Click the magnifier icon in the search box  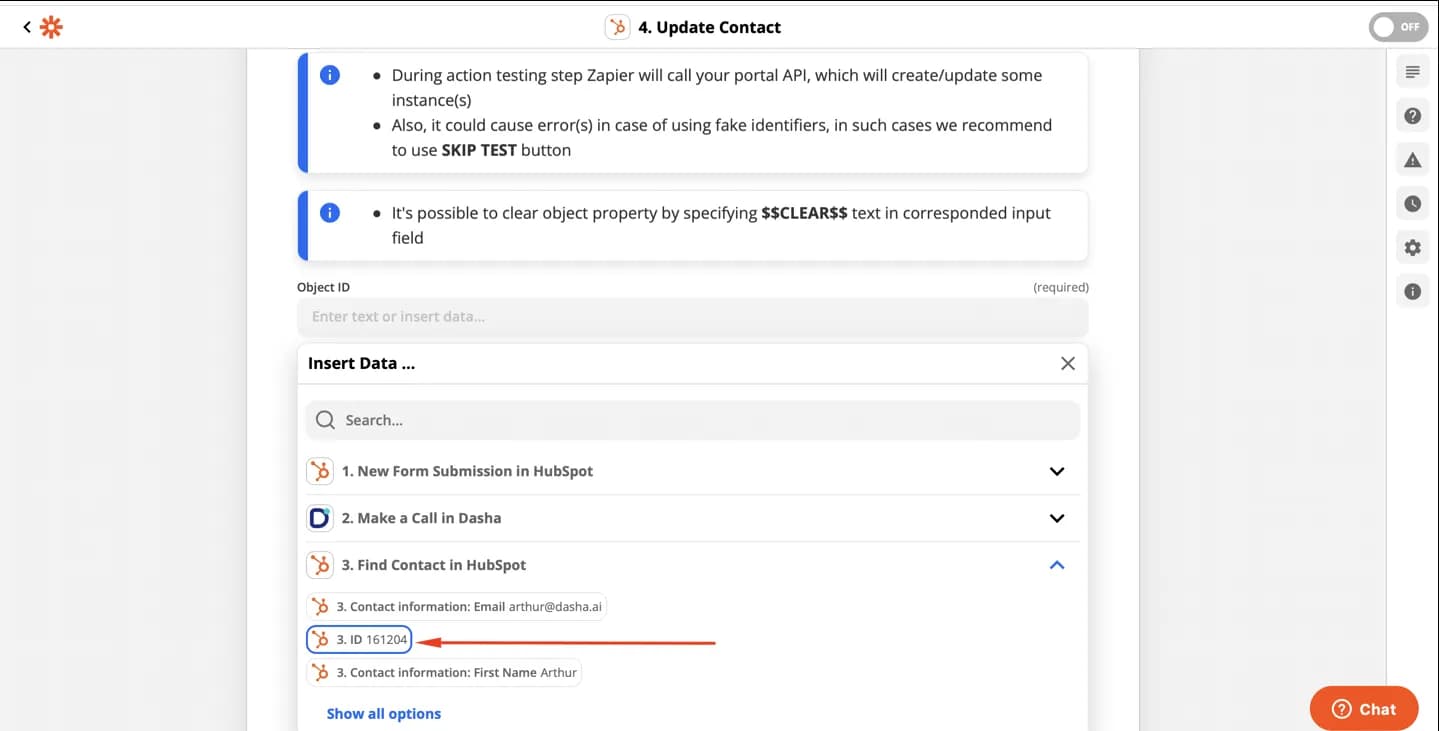click(x=325, y=420)
